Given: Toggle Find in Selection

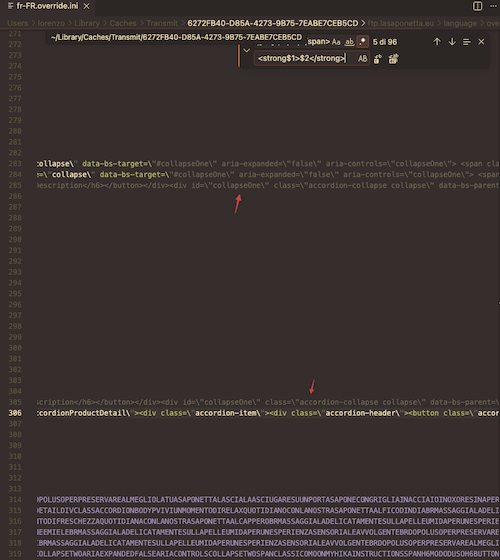Looking at the screenshot, I should click(466, 42).
